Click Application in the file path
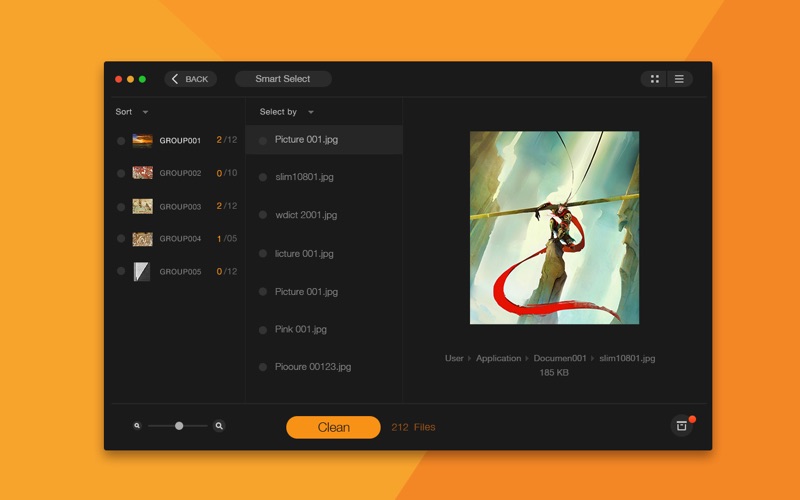This screenshot has height=500, width=800. pos(498,358)
